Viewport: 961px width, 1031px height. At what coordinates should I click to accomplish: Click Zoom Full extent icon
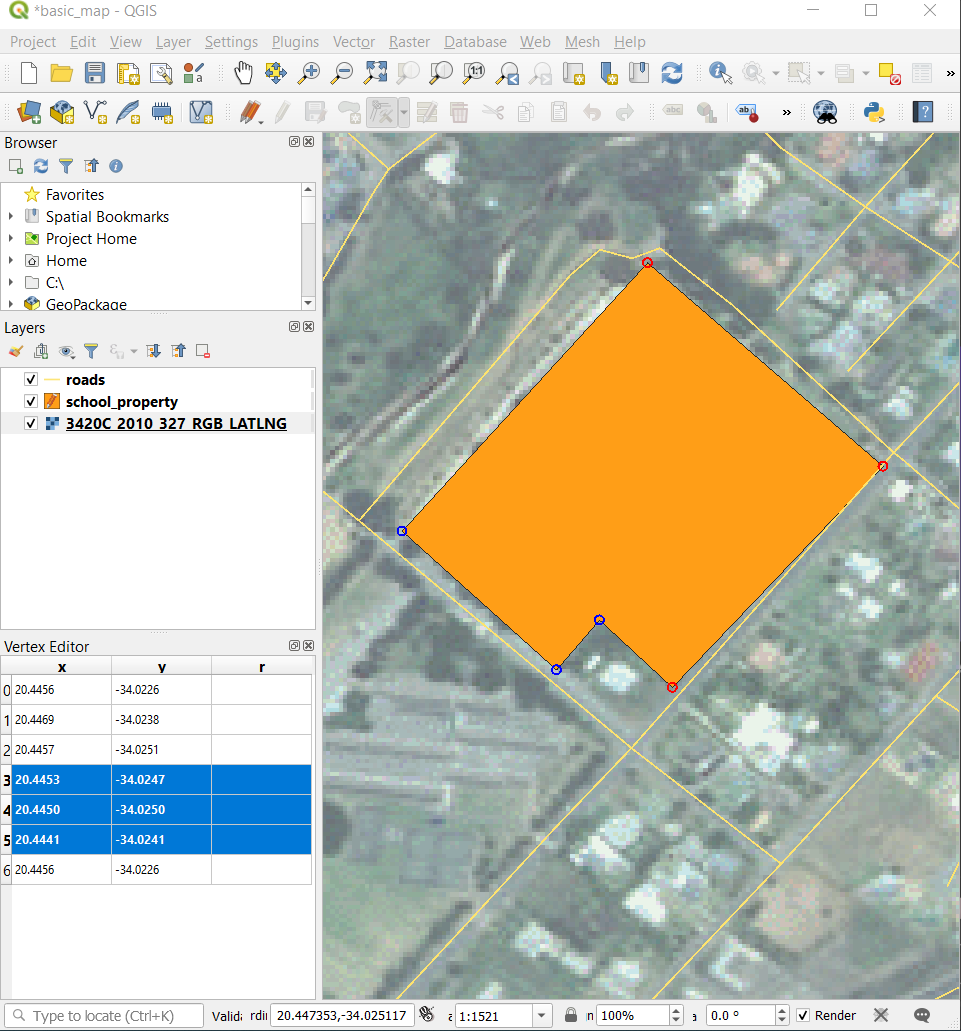click(x=376, y=73)
